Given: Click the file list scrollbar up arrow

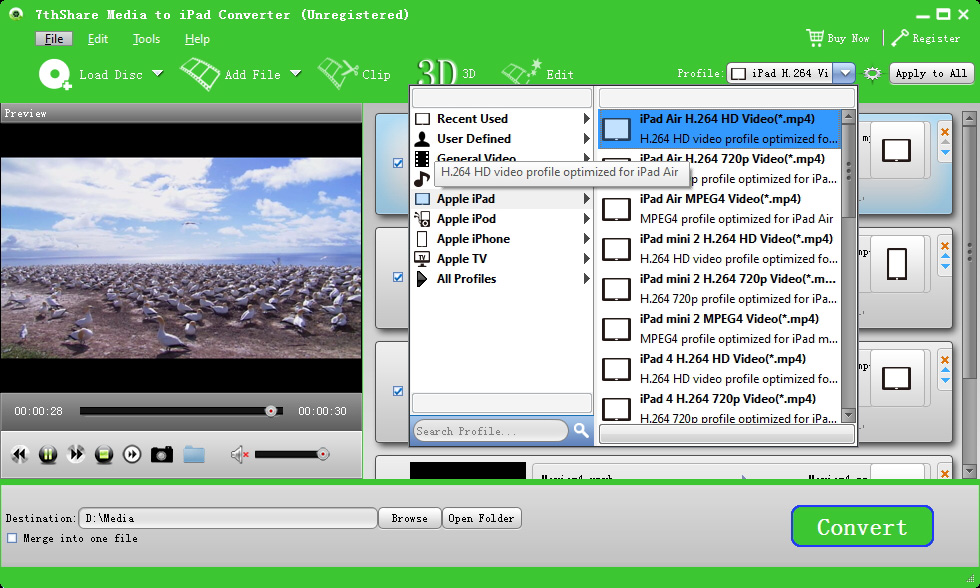Looking at the screenshot, I should tap(969, 118).
